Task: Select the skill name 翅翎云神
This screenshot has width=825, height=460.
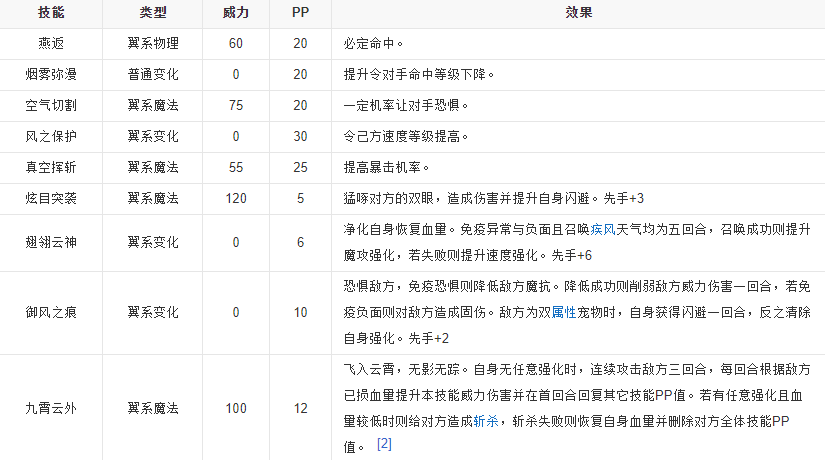Action: click(x=51, y=243)
